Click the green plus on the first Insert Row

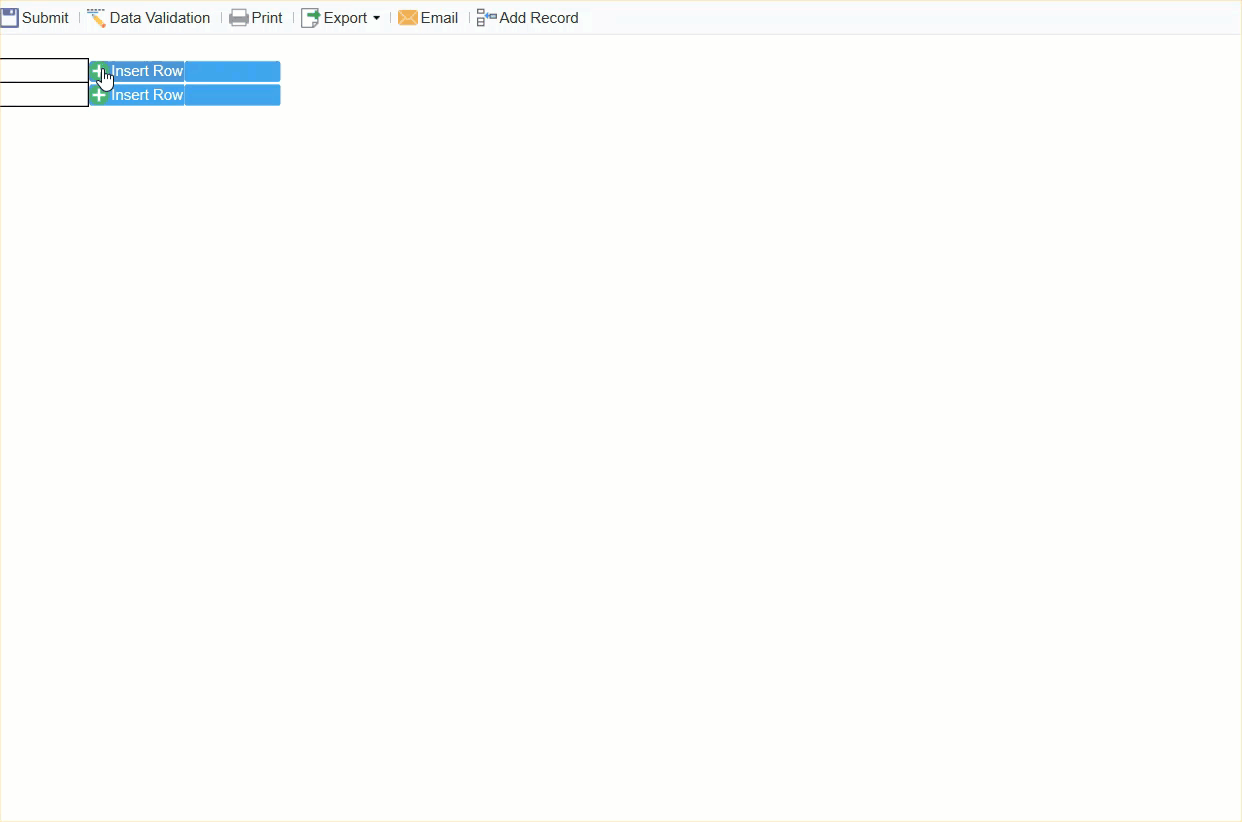point(99,71)
